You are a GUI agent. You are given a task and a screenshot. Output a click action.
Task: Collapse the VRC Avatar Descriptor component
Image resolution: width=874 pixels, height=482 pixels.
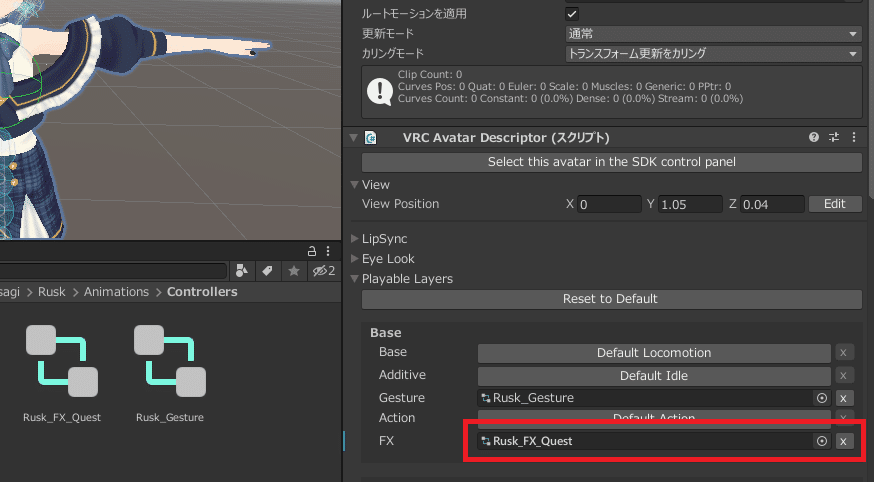coord(353,138)
